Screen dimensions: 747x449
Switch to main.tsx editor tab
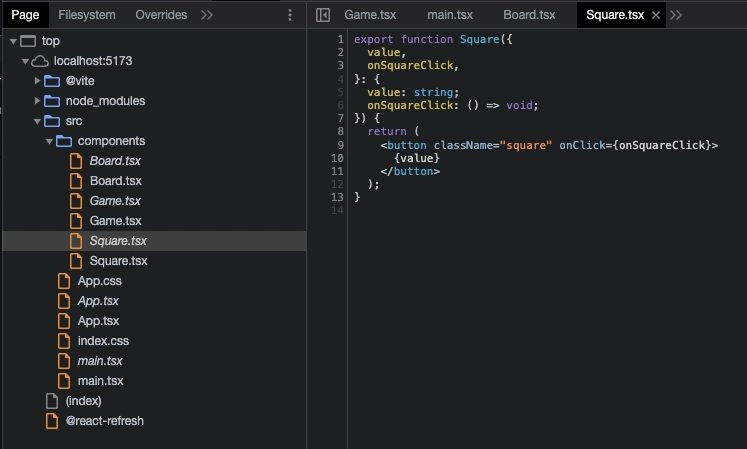(450, 15)
